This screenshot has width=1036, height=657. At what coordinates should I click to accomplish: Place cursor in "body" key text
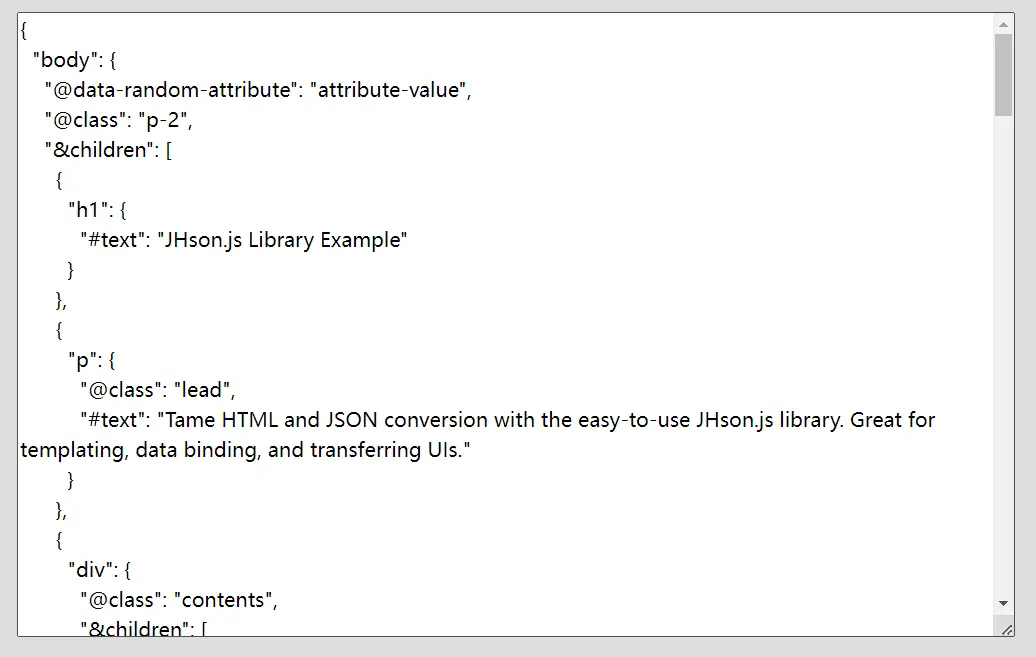coord(65,60)
